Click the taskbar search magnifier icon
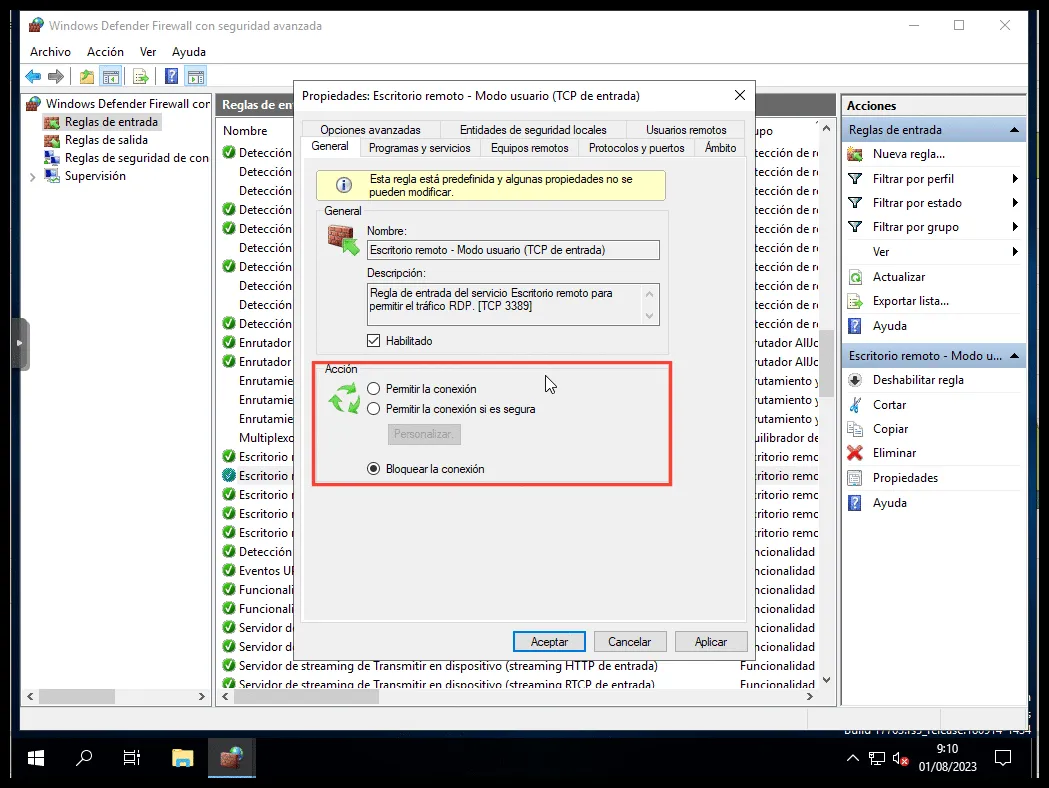 [84, 758]
